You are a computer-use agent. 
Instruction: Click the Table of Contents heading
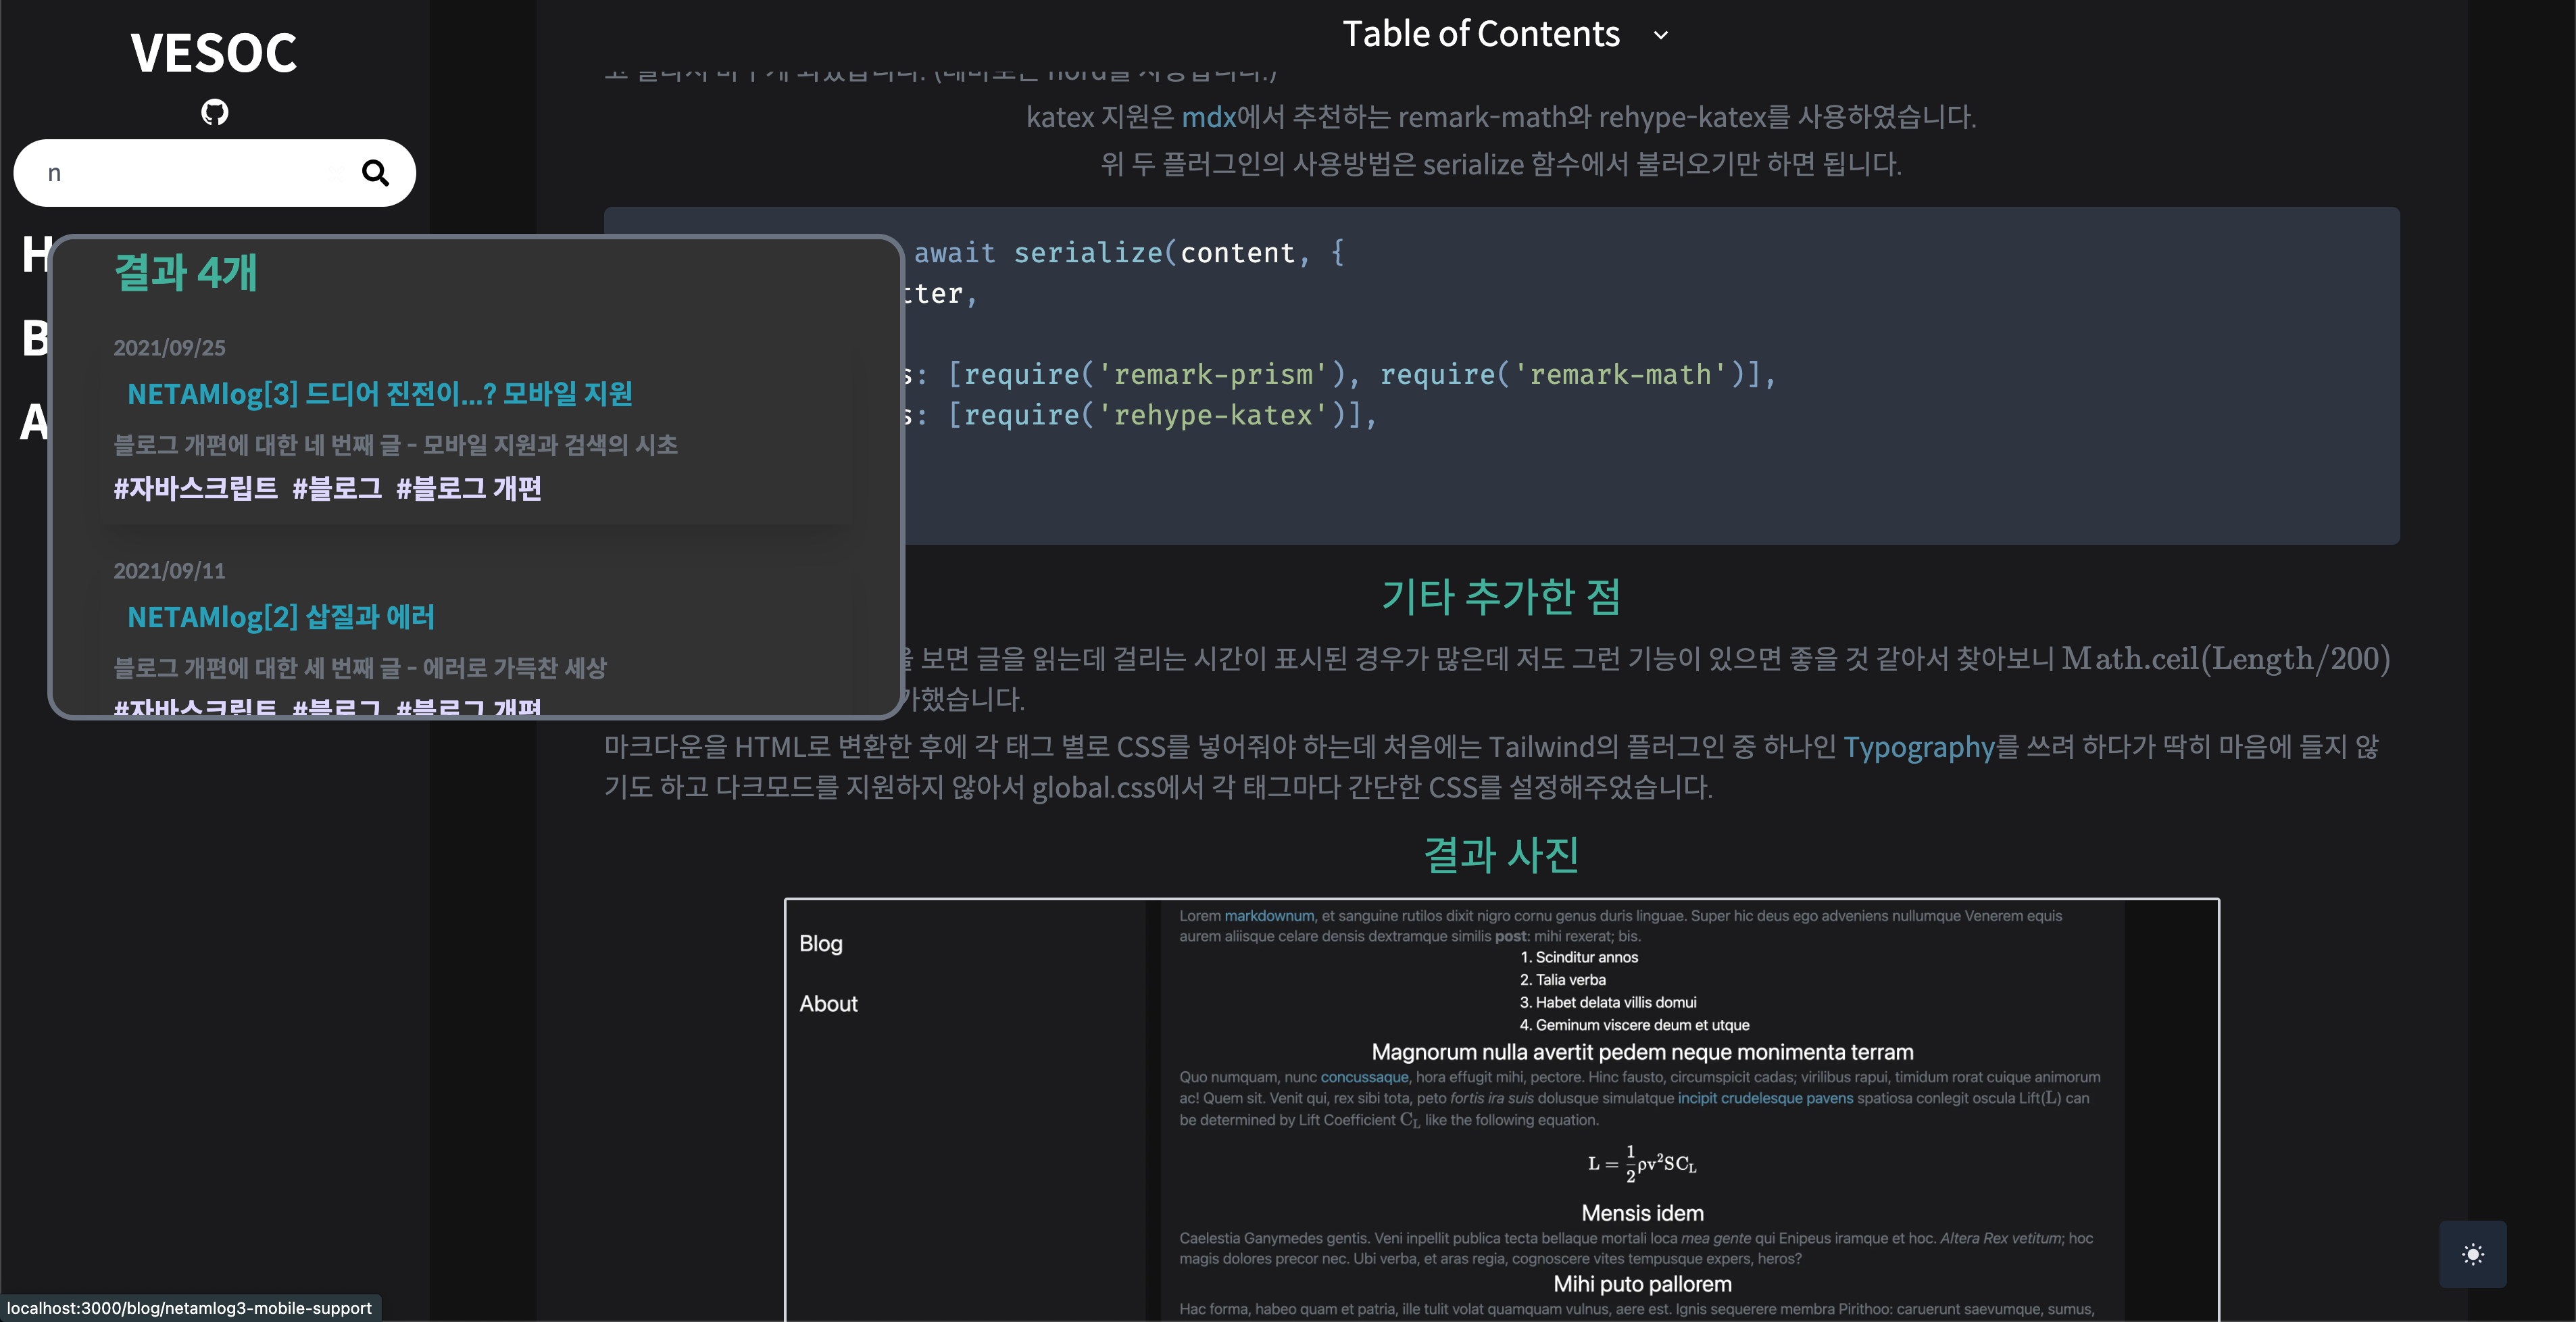(1480, 34)
